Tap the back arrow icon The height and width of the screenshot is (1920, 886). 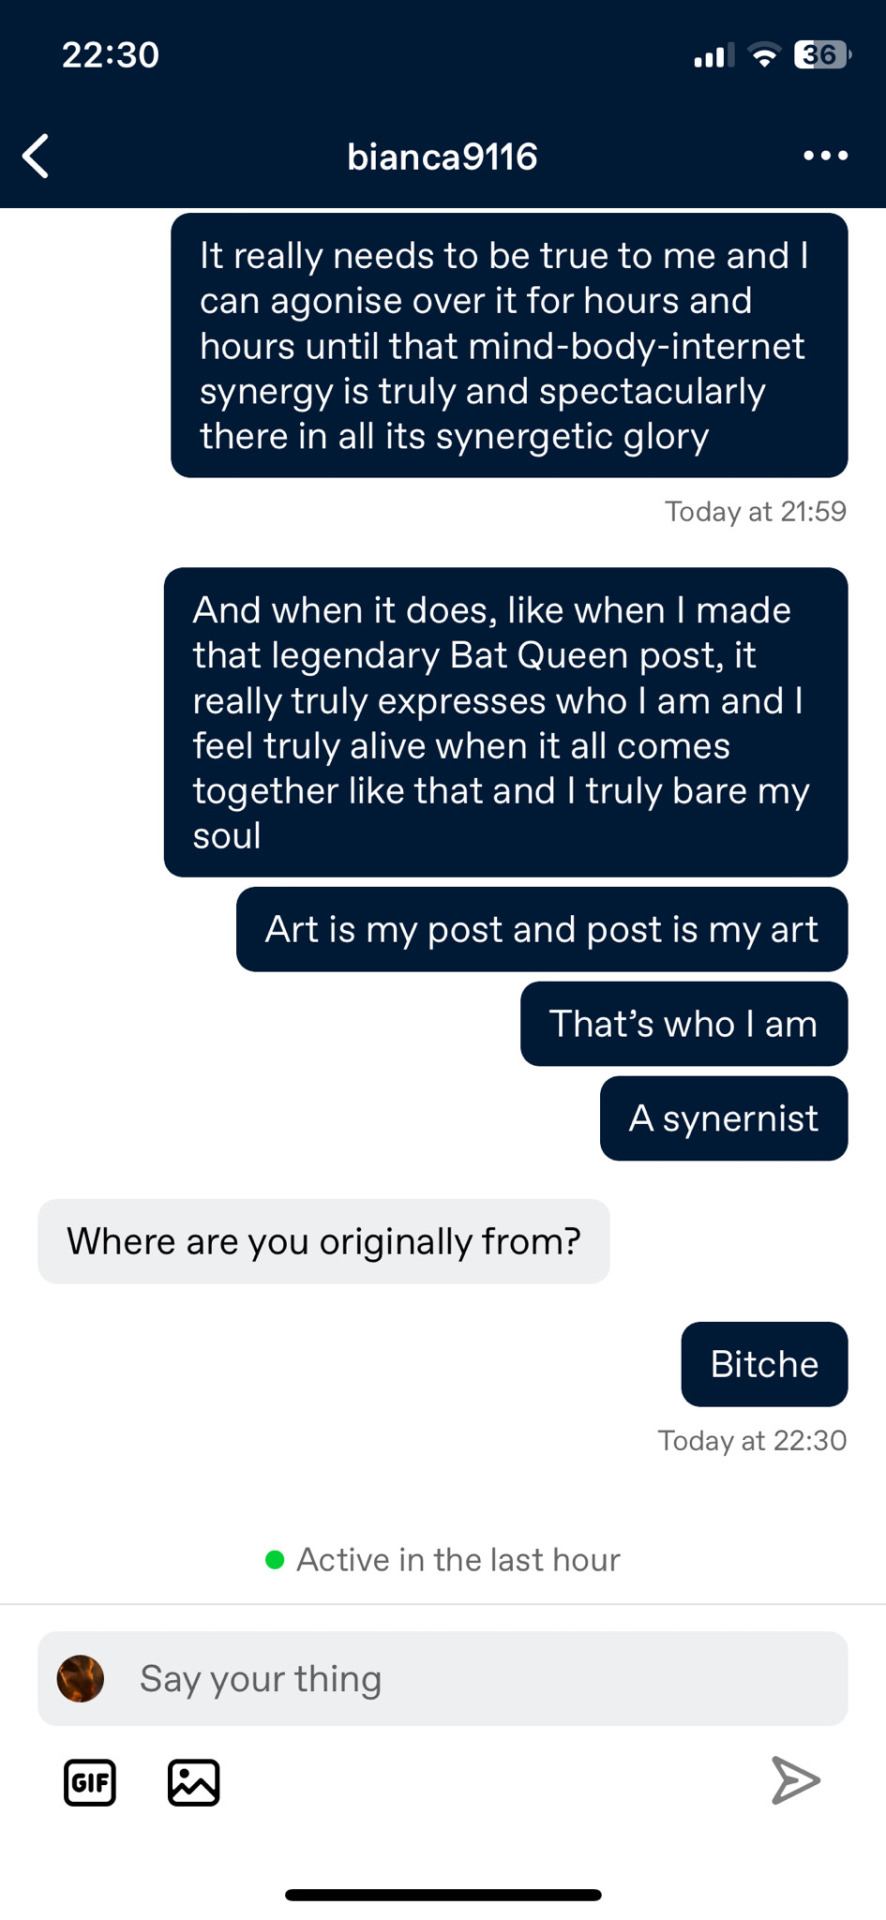click(x=36, y=156)
